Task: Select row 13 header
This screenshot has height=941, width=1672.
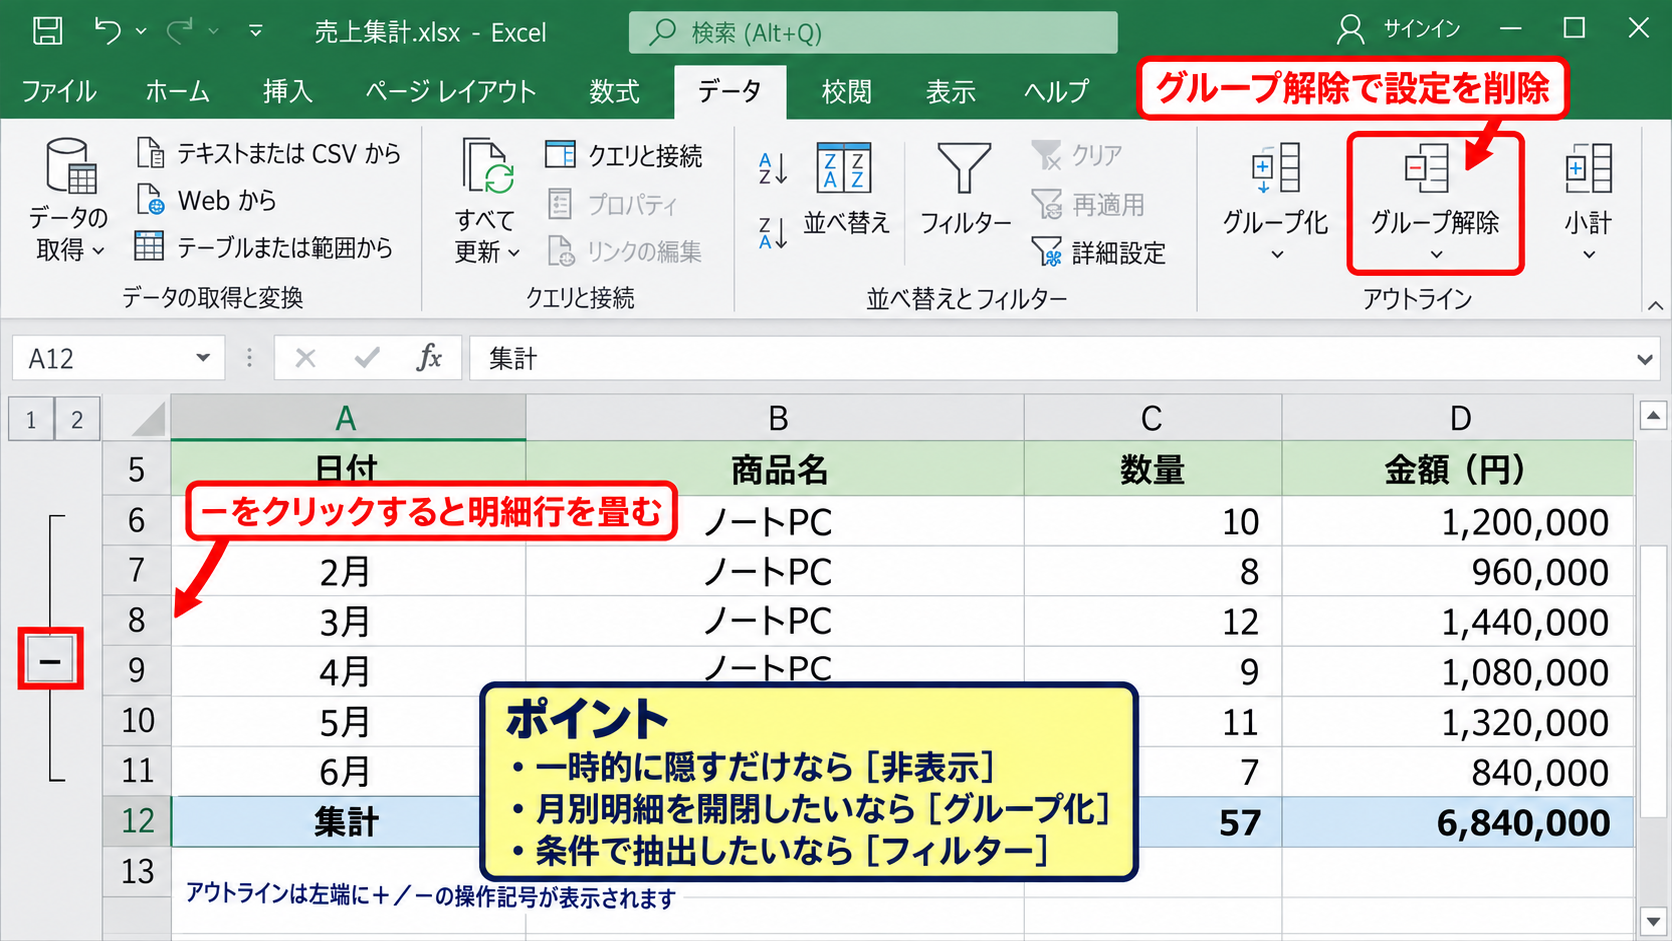Action: 137,871
